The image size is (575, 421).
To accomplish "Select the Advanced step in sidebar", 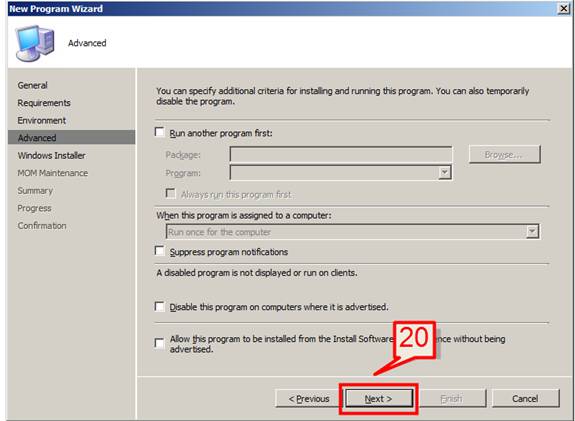I will coord(72,138).
